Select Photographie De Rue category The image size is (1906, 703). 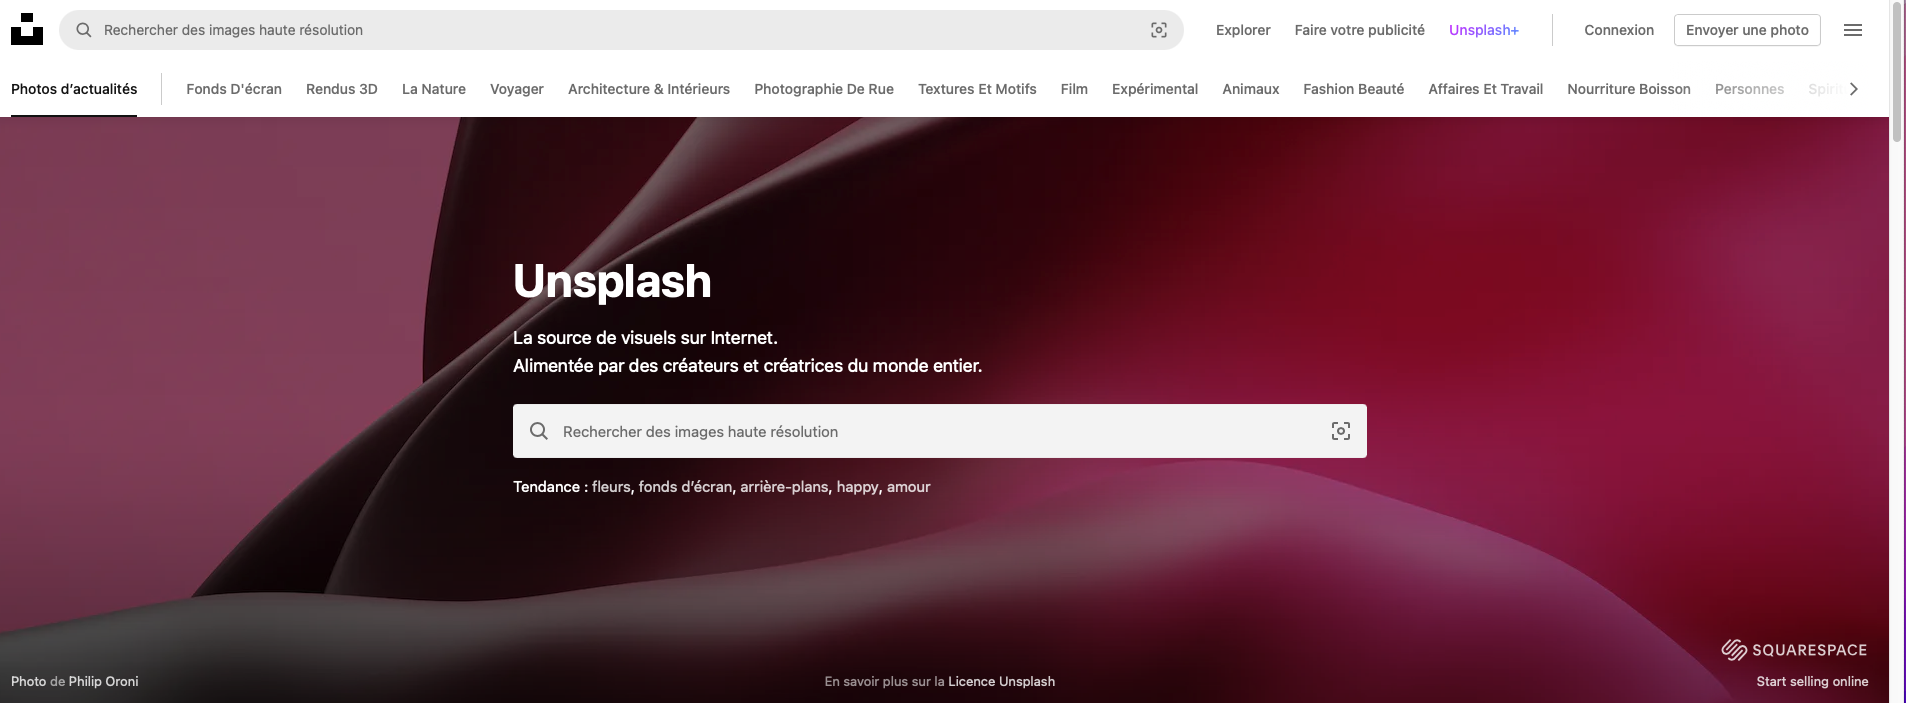[824, 89]
